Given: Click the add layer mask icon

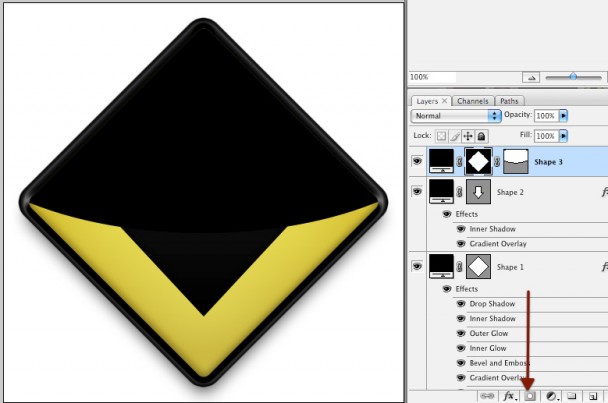Looking at the screenshot, I should coord(530,396).
